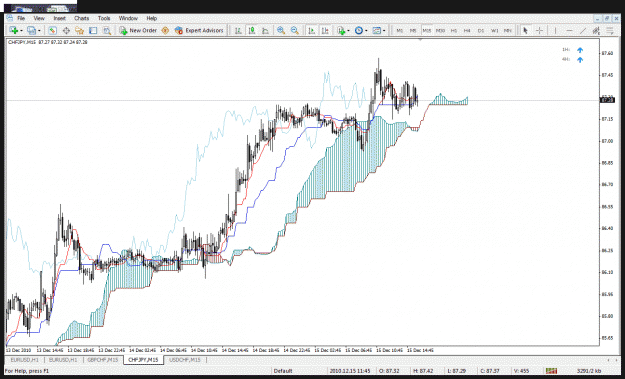Switch to the USDCHF,M15 chart tab
Viewport: 625px width, 379px height.
pyautogui.click(x=185, y=360)
